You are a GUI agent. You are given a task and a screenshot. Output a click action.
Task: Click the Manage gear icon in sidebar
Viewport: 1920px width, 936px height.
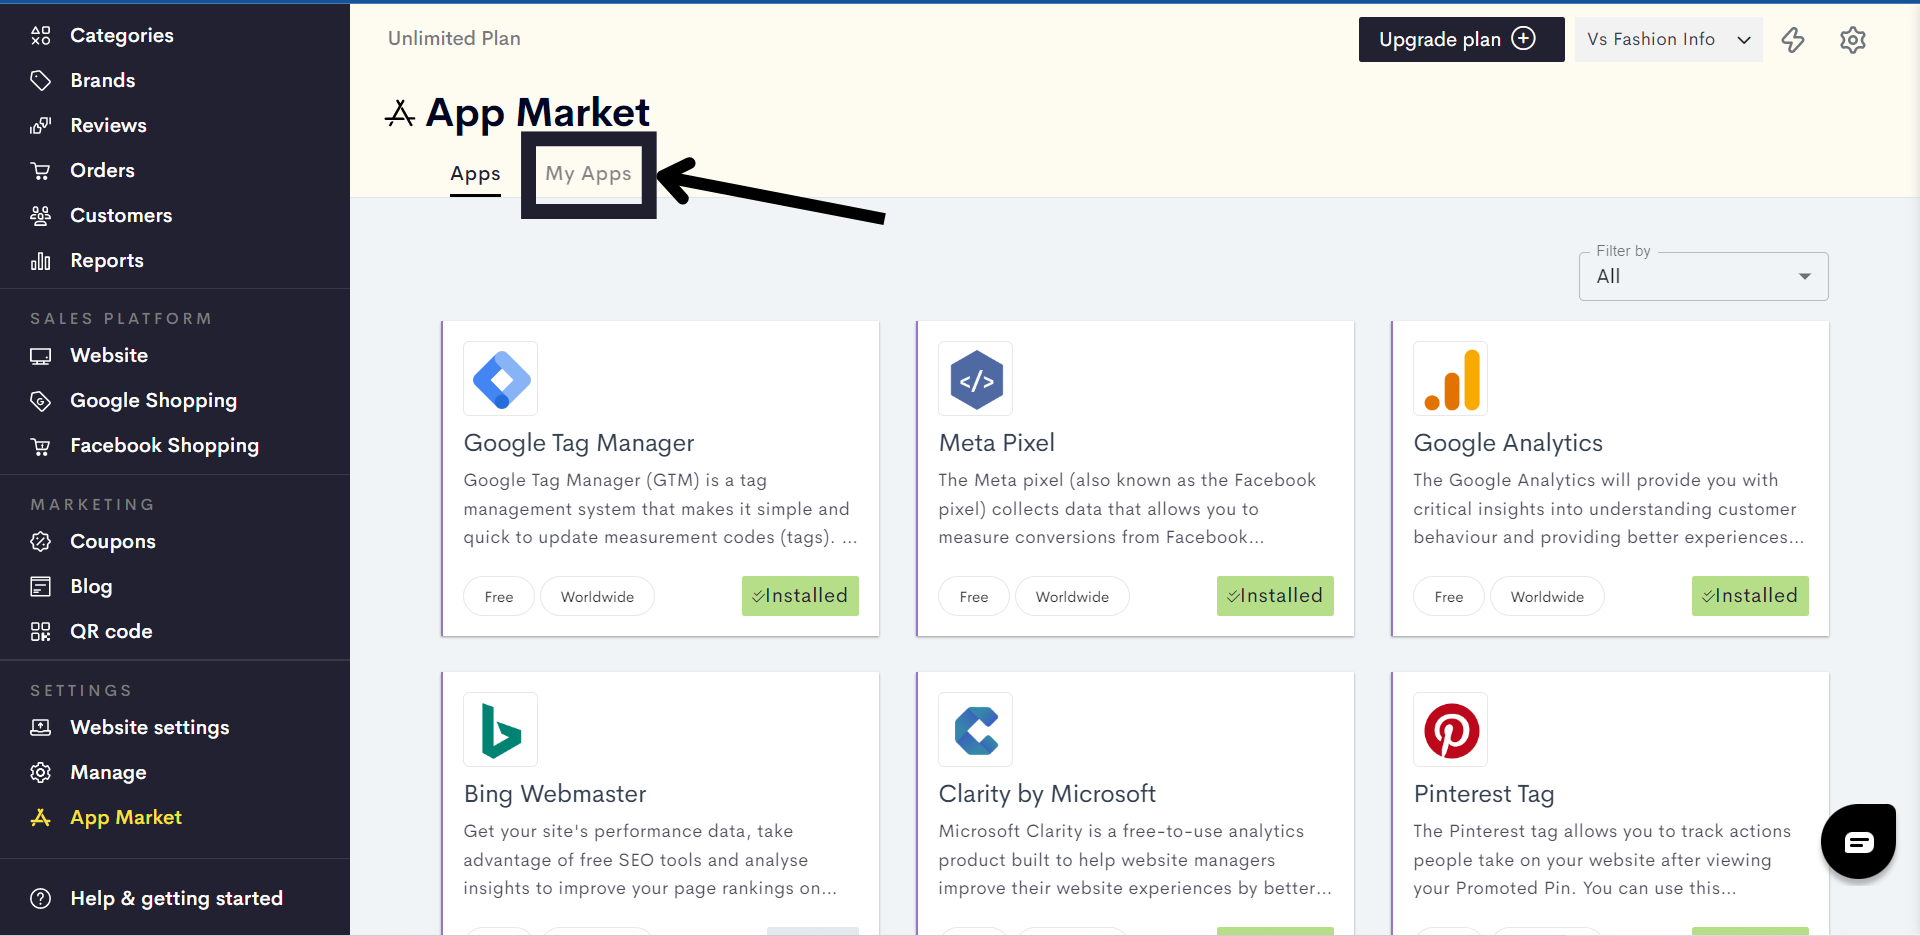point(40,773)
